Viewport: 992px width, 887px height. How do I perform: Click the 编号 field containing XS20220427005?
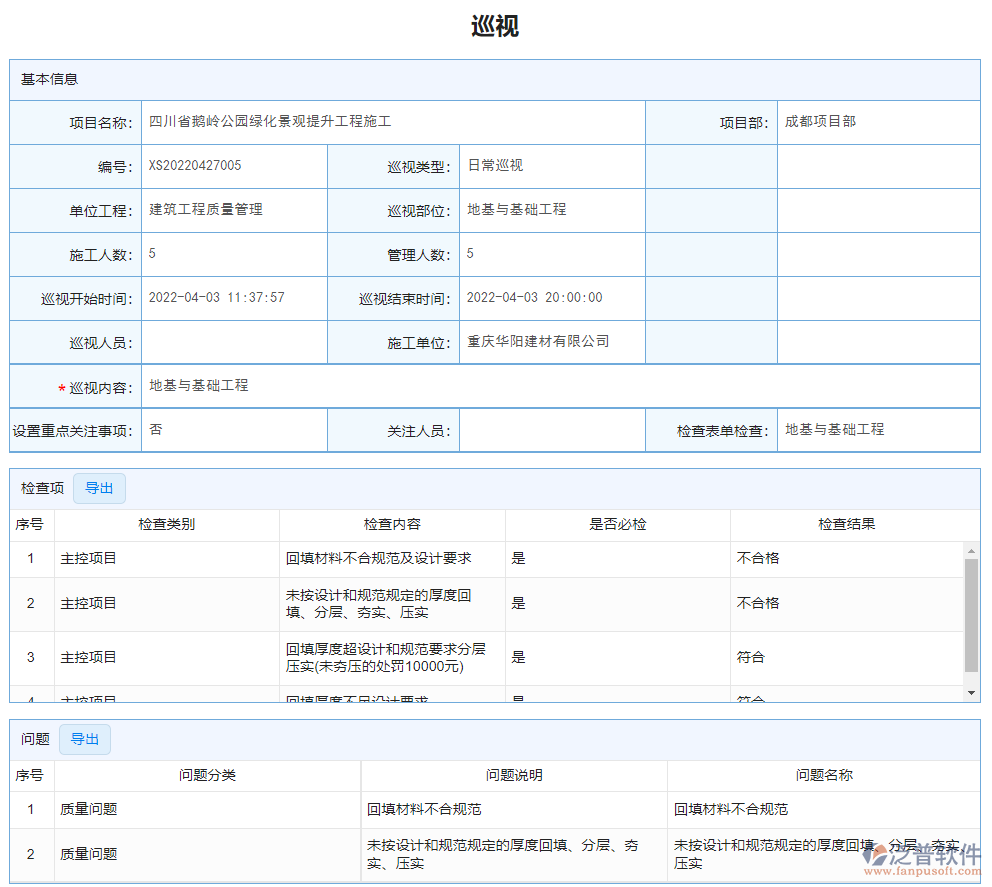click(x=196, y=166)
